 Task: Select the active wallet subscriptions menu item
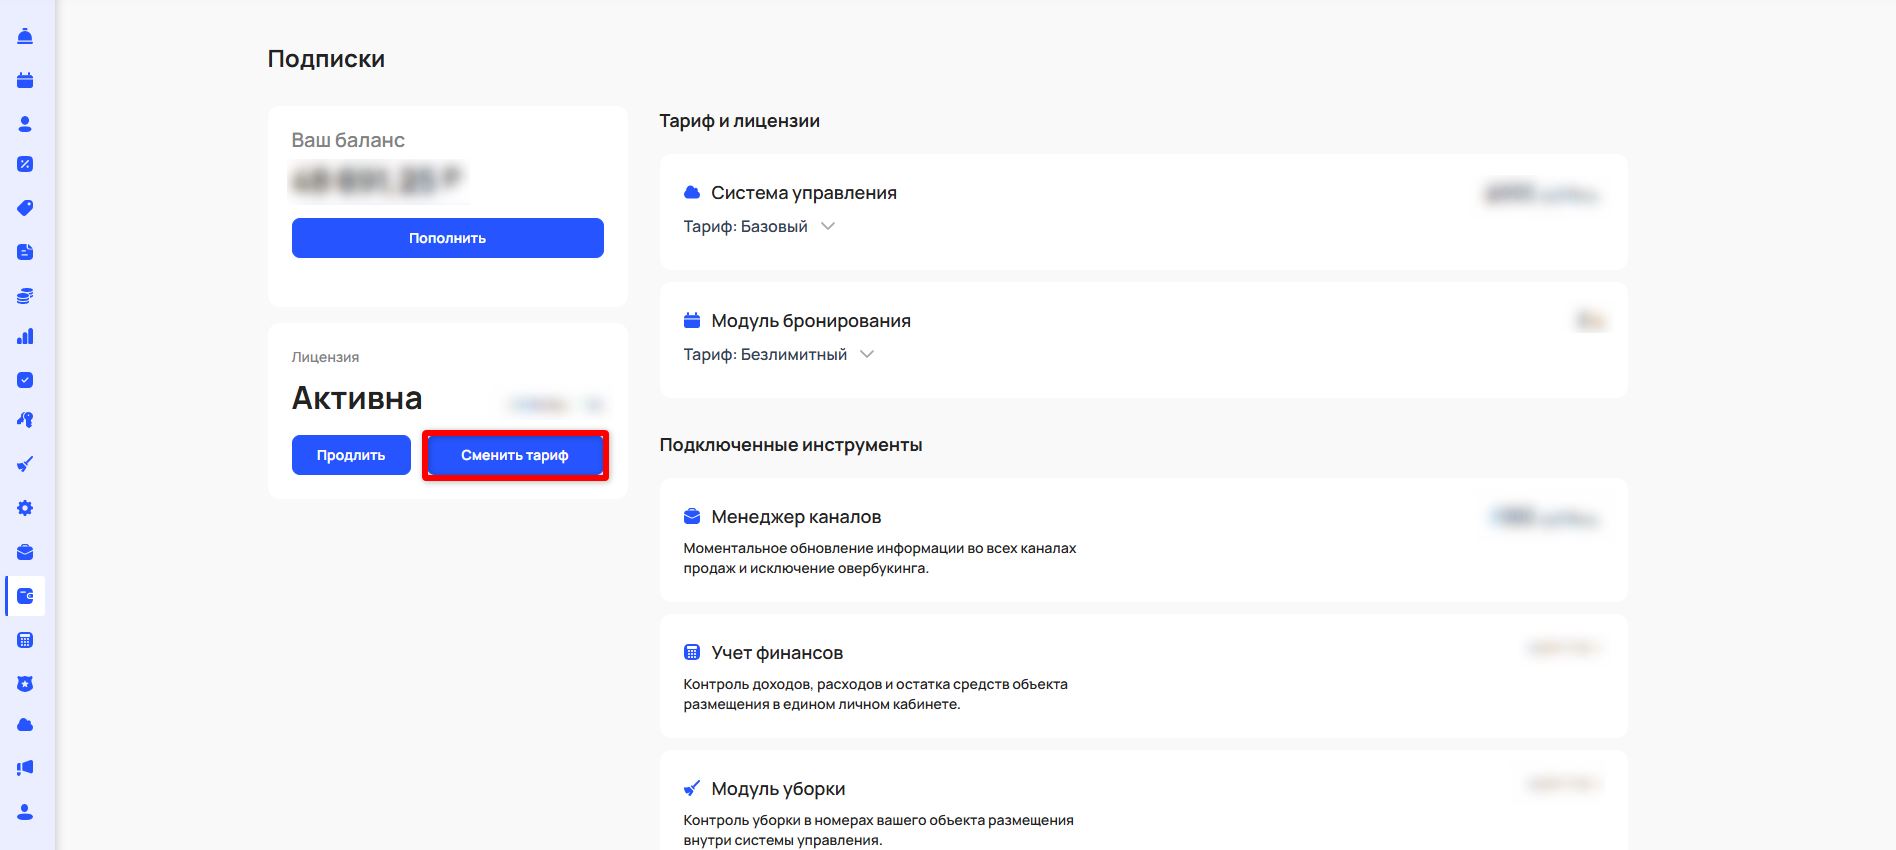pyautogui.click(x=25, y=596)
